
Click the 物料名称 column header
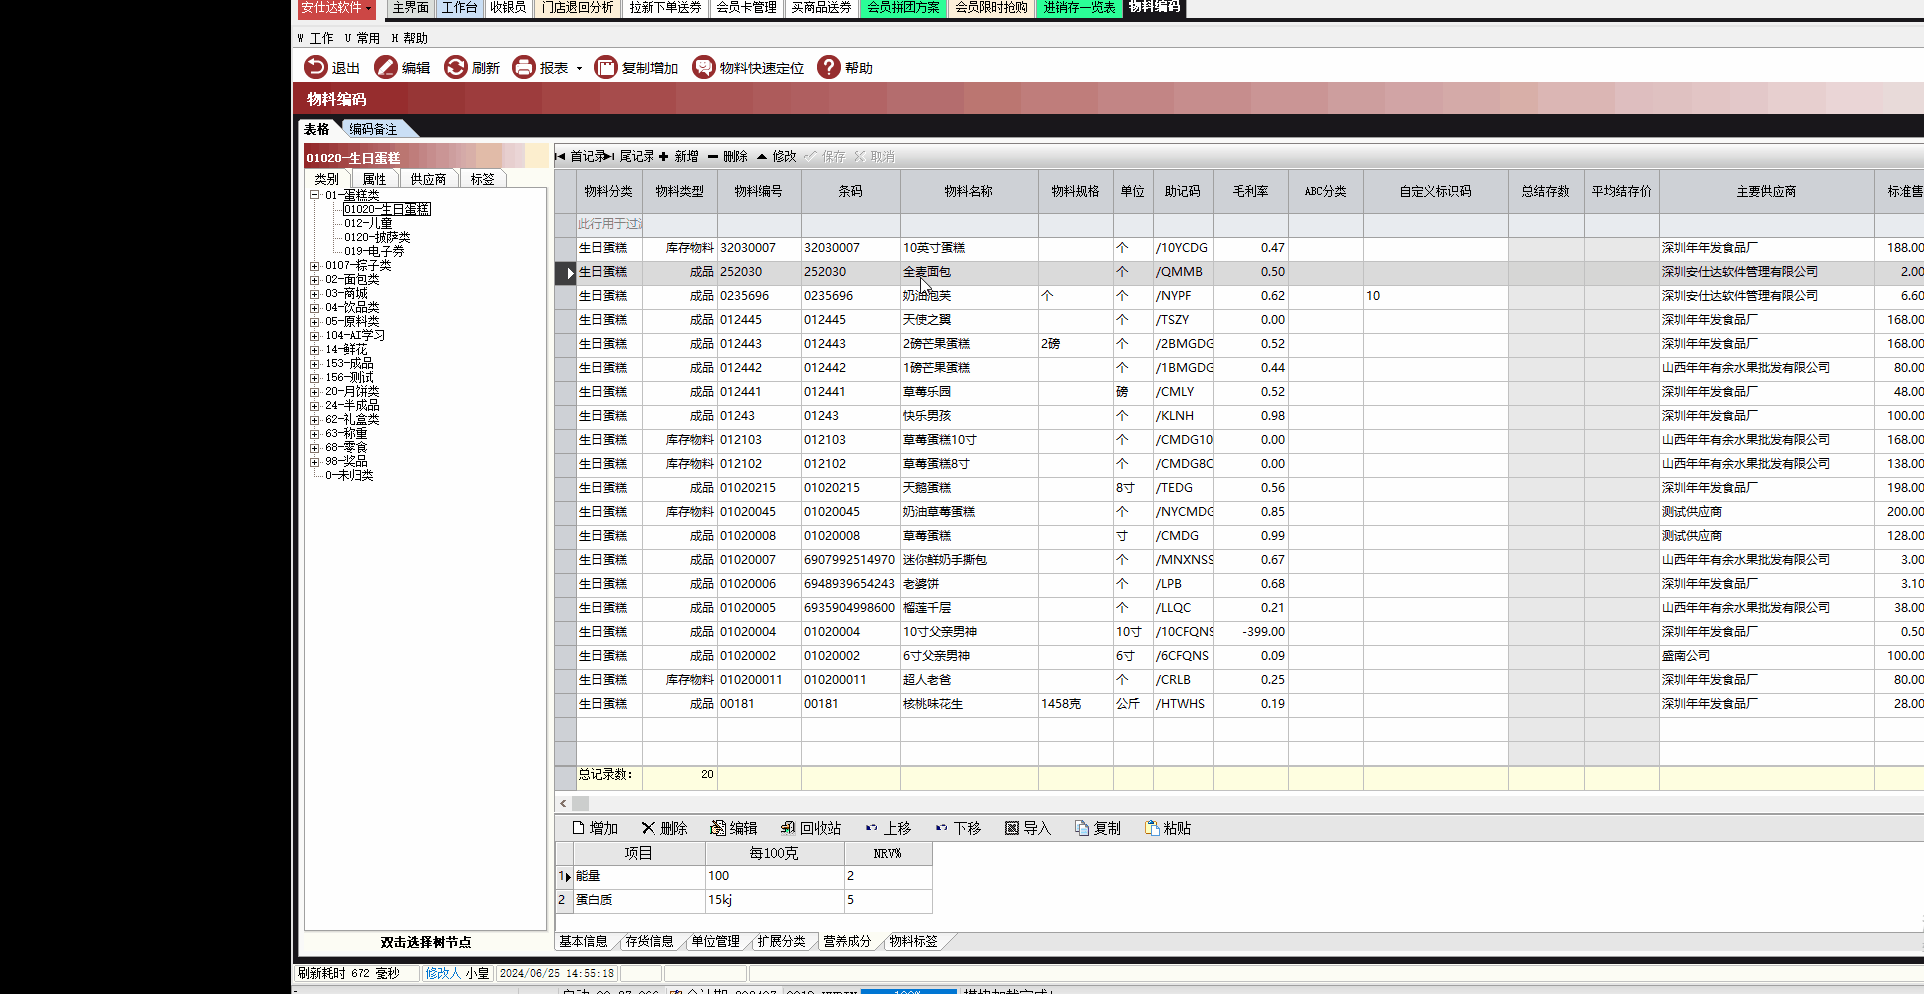969,191
